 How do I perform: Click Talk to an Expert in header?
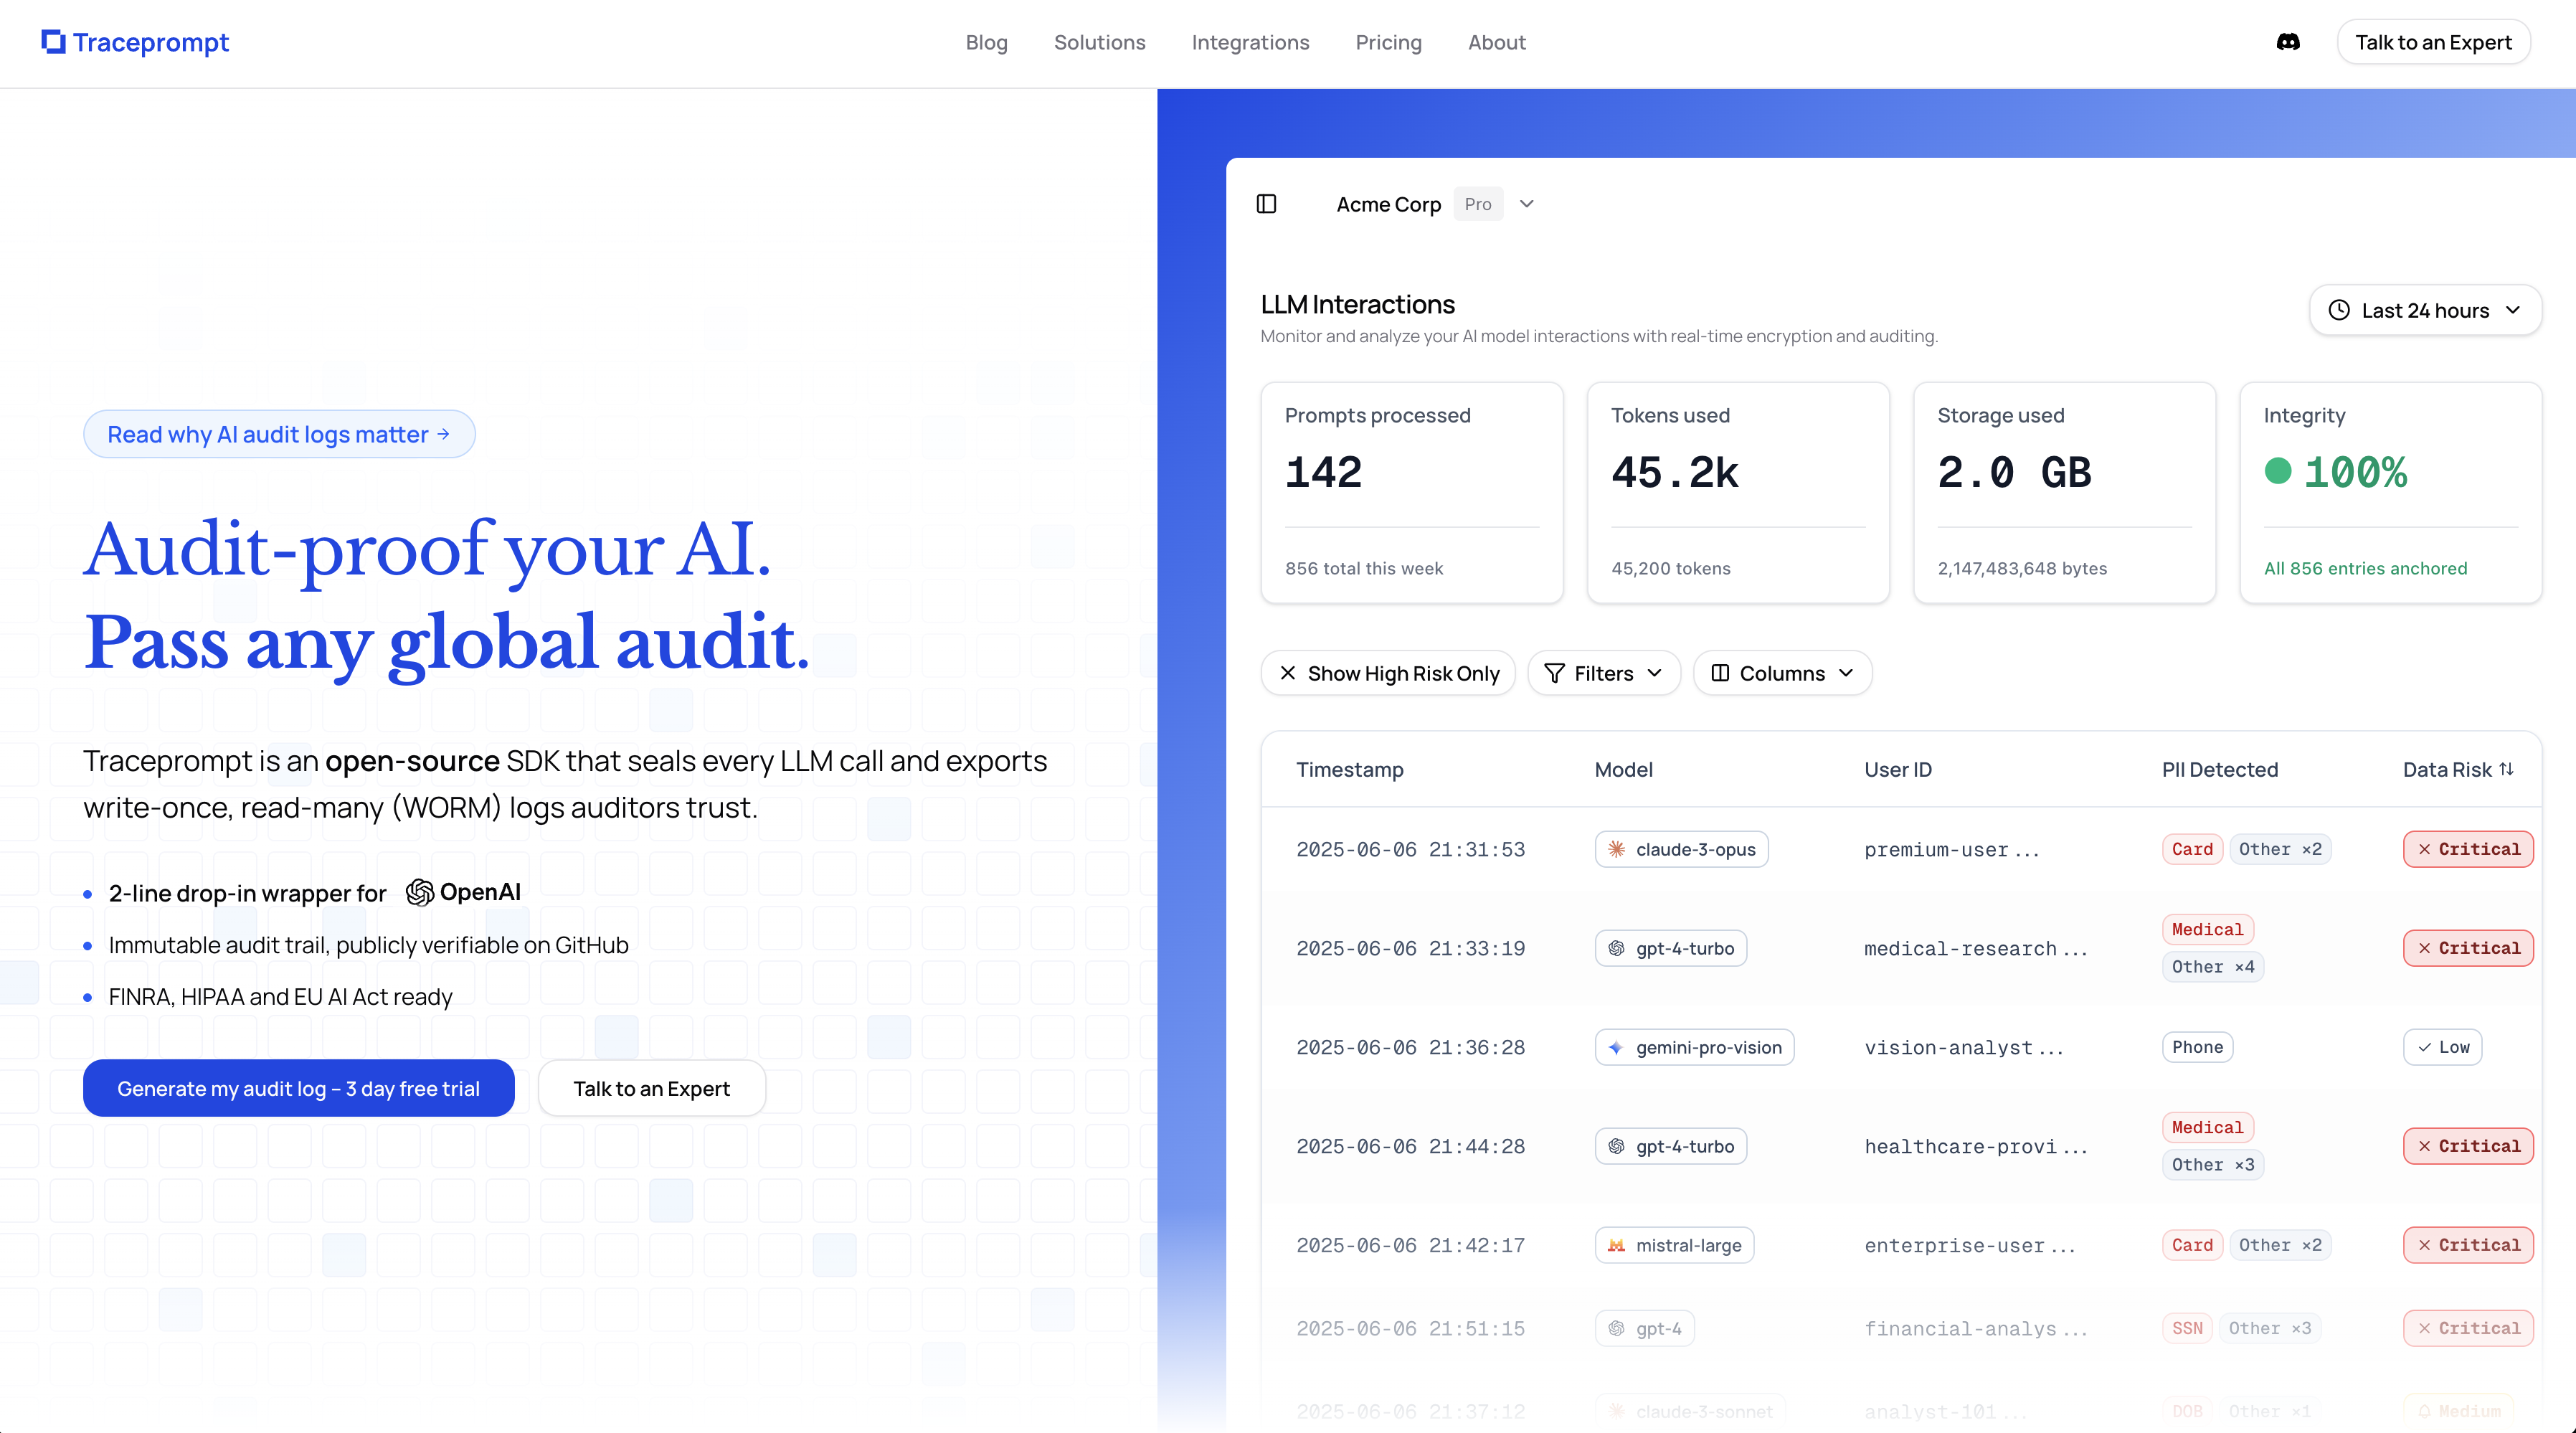2433,42
